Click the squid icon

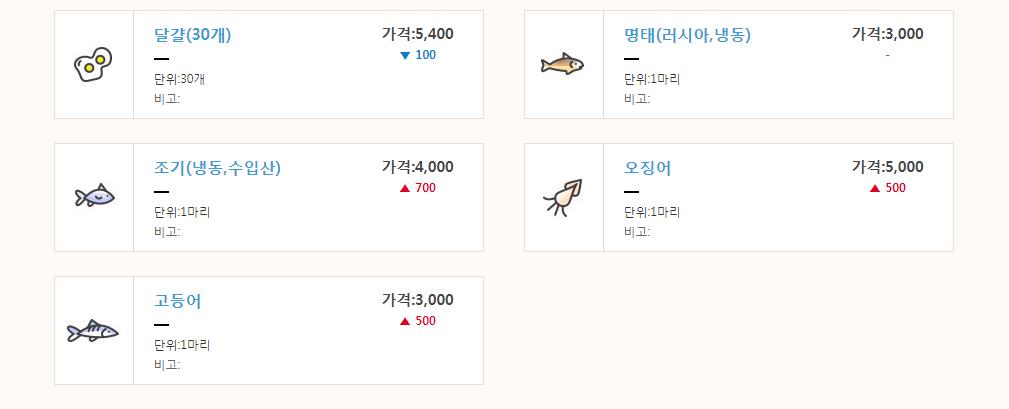click(561, 197)
